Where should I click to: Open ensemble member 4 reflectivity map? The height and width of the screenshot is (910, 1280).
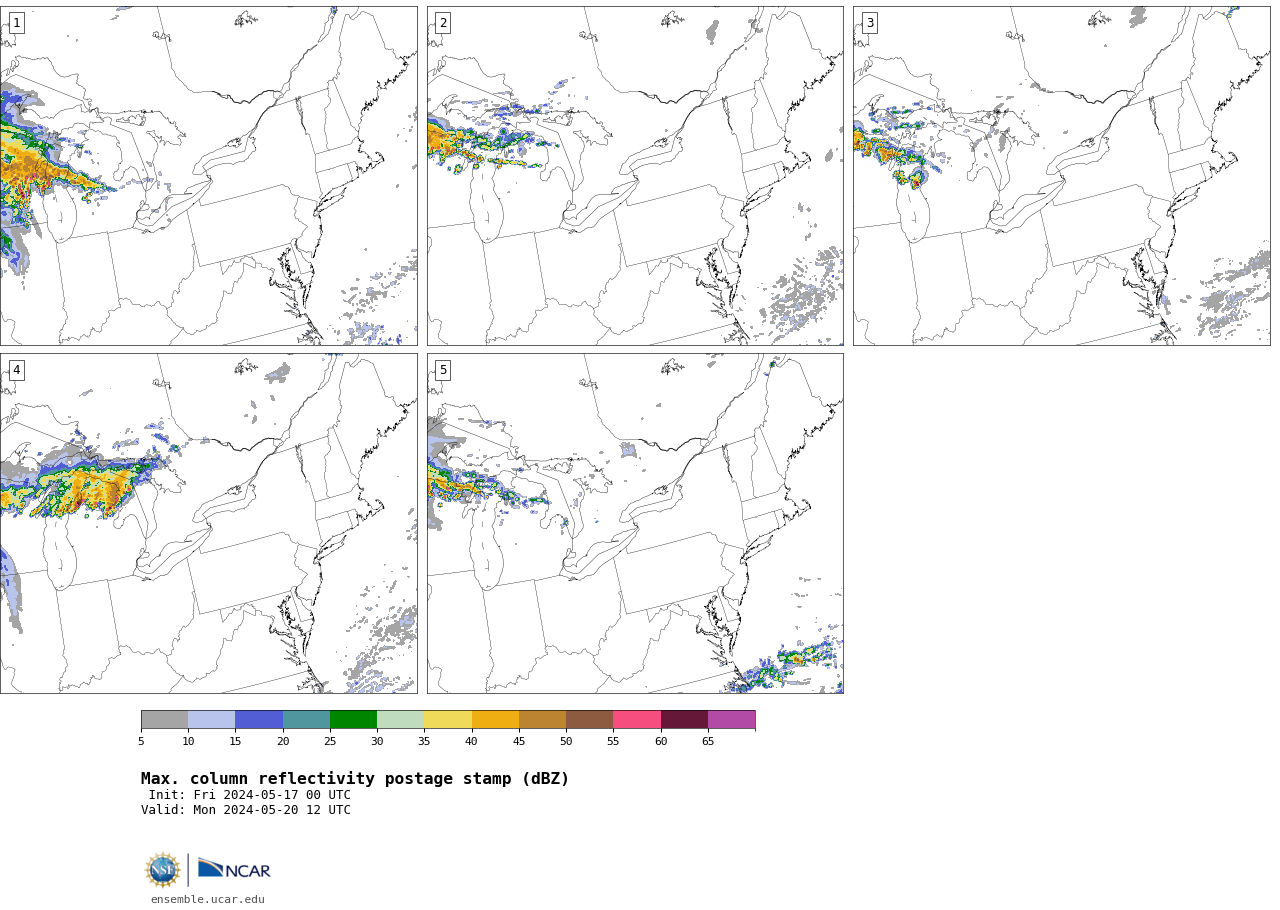pos(208,523)
